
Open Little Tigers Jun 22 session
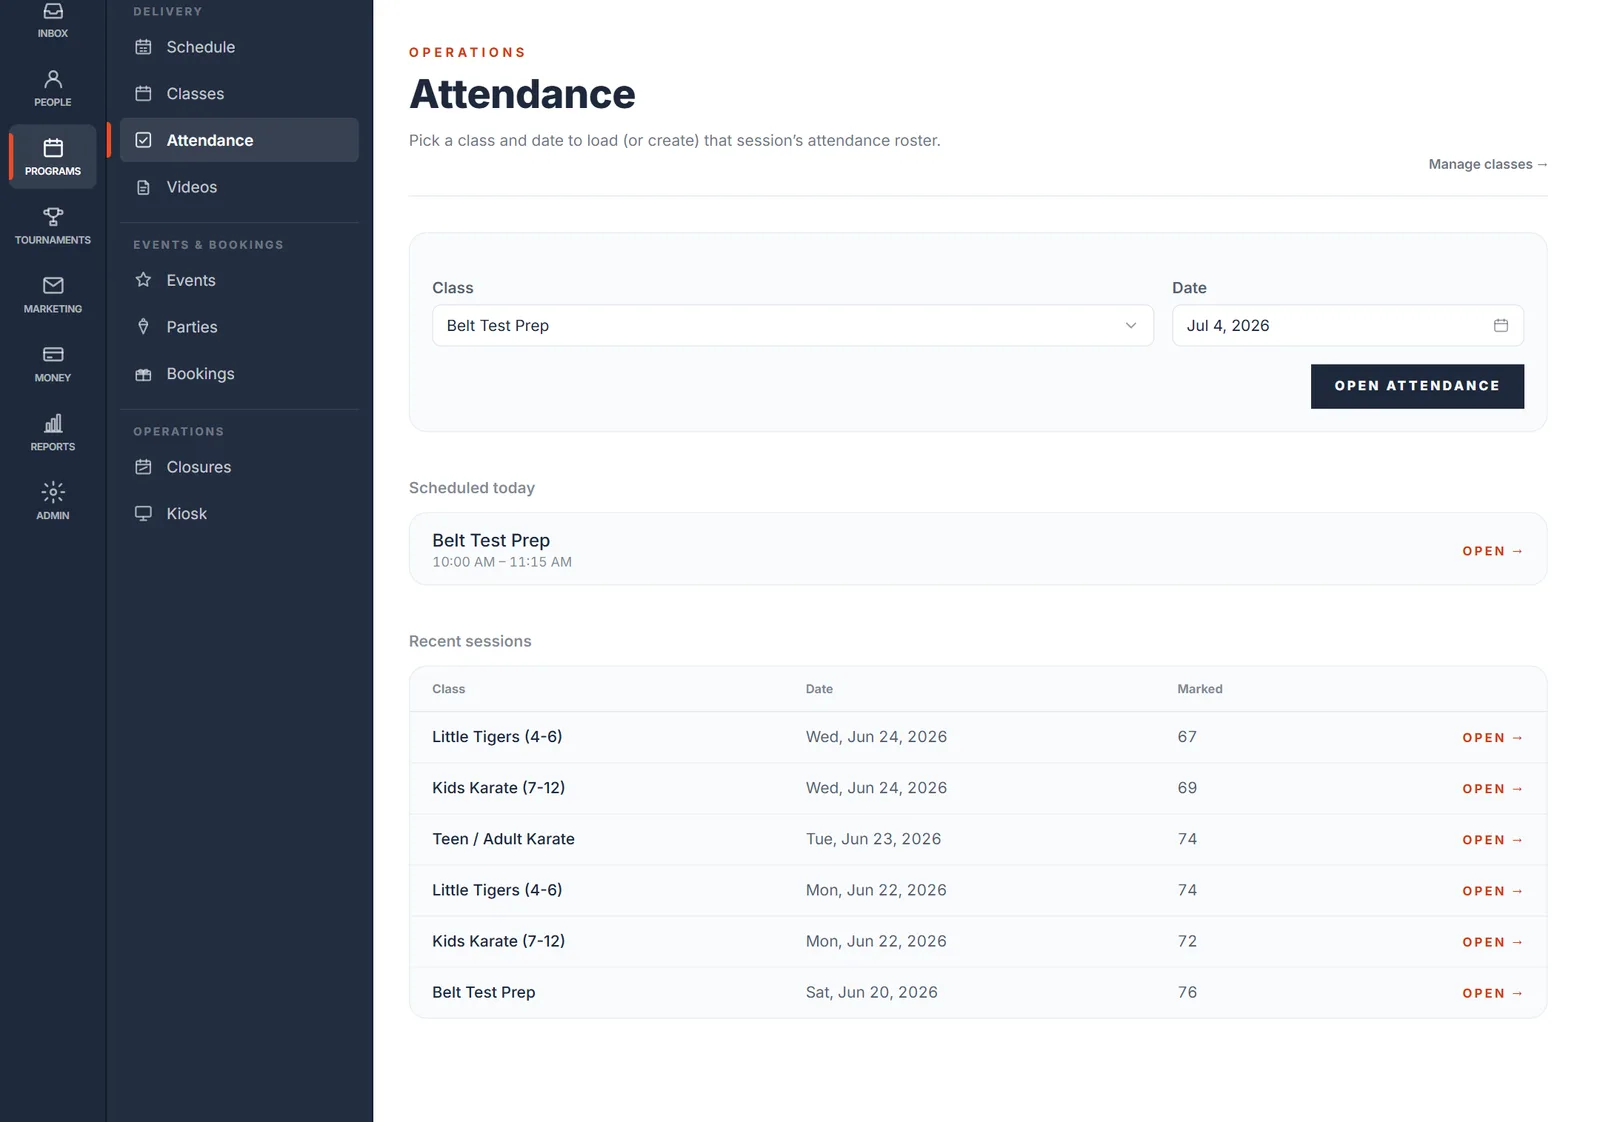1492,891
